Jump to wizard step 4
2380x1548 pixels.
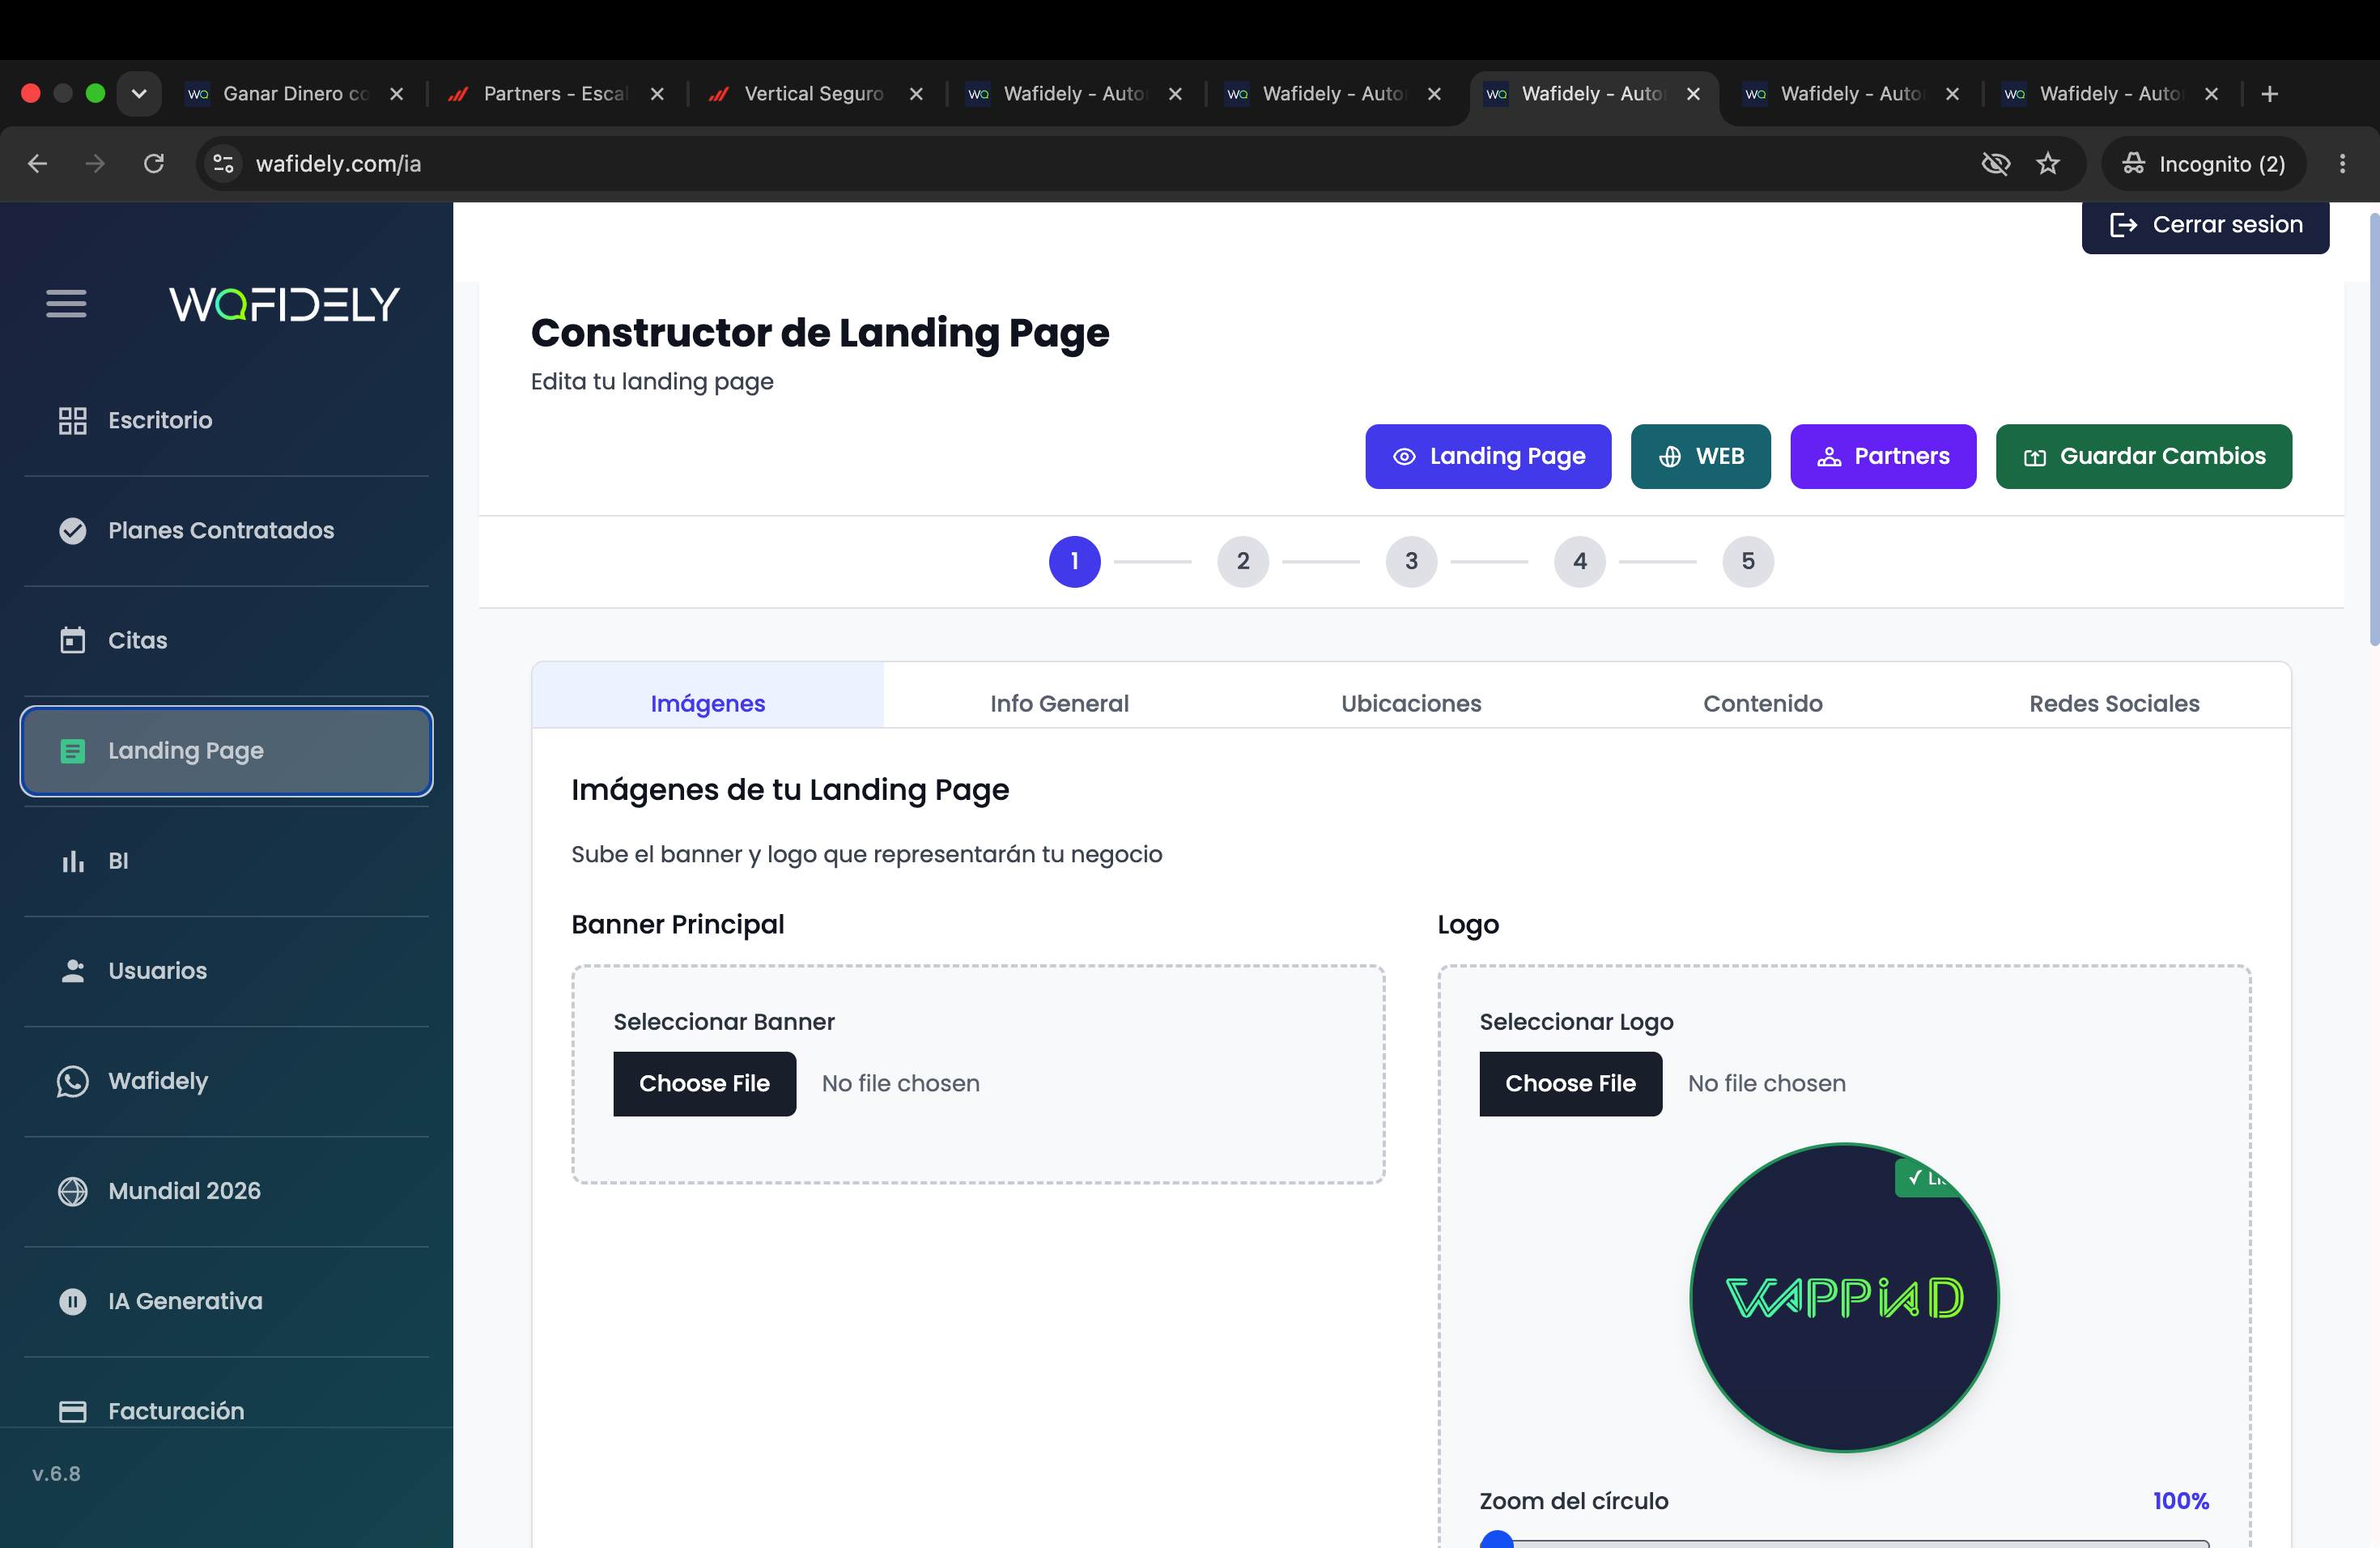point(1579,561)
